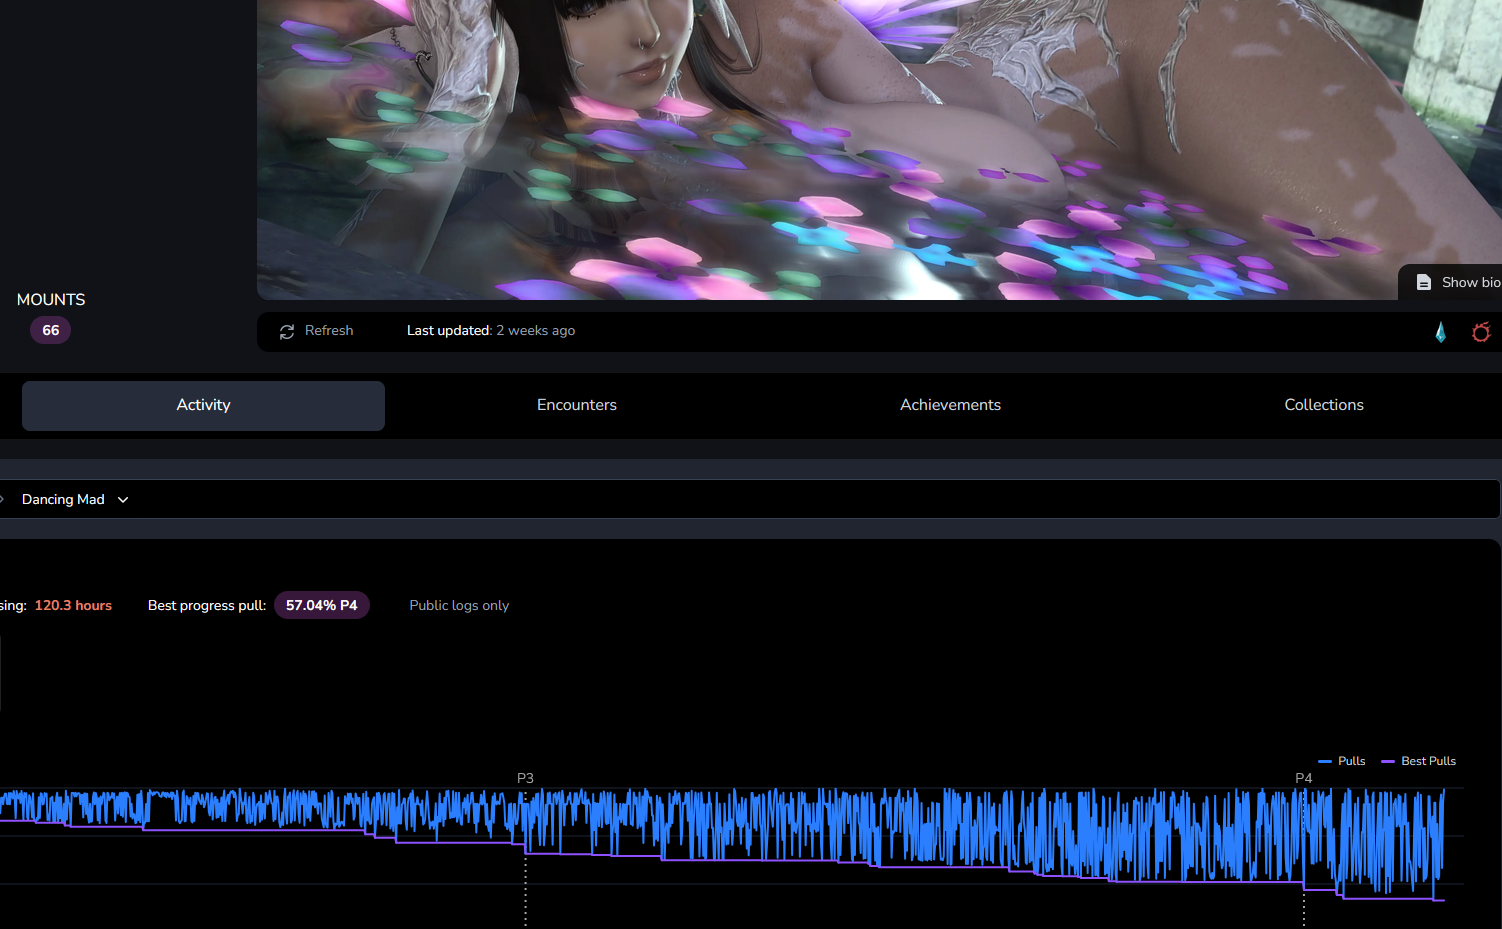The width and height of the screenshot is (1502, 929).
Task: Go to the Achievements tab
Action: point(950,405)
